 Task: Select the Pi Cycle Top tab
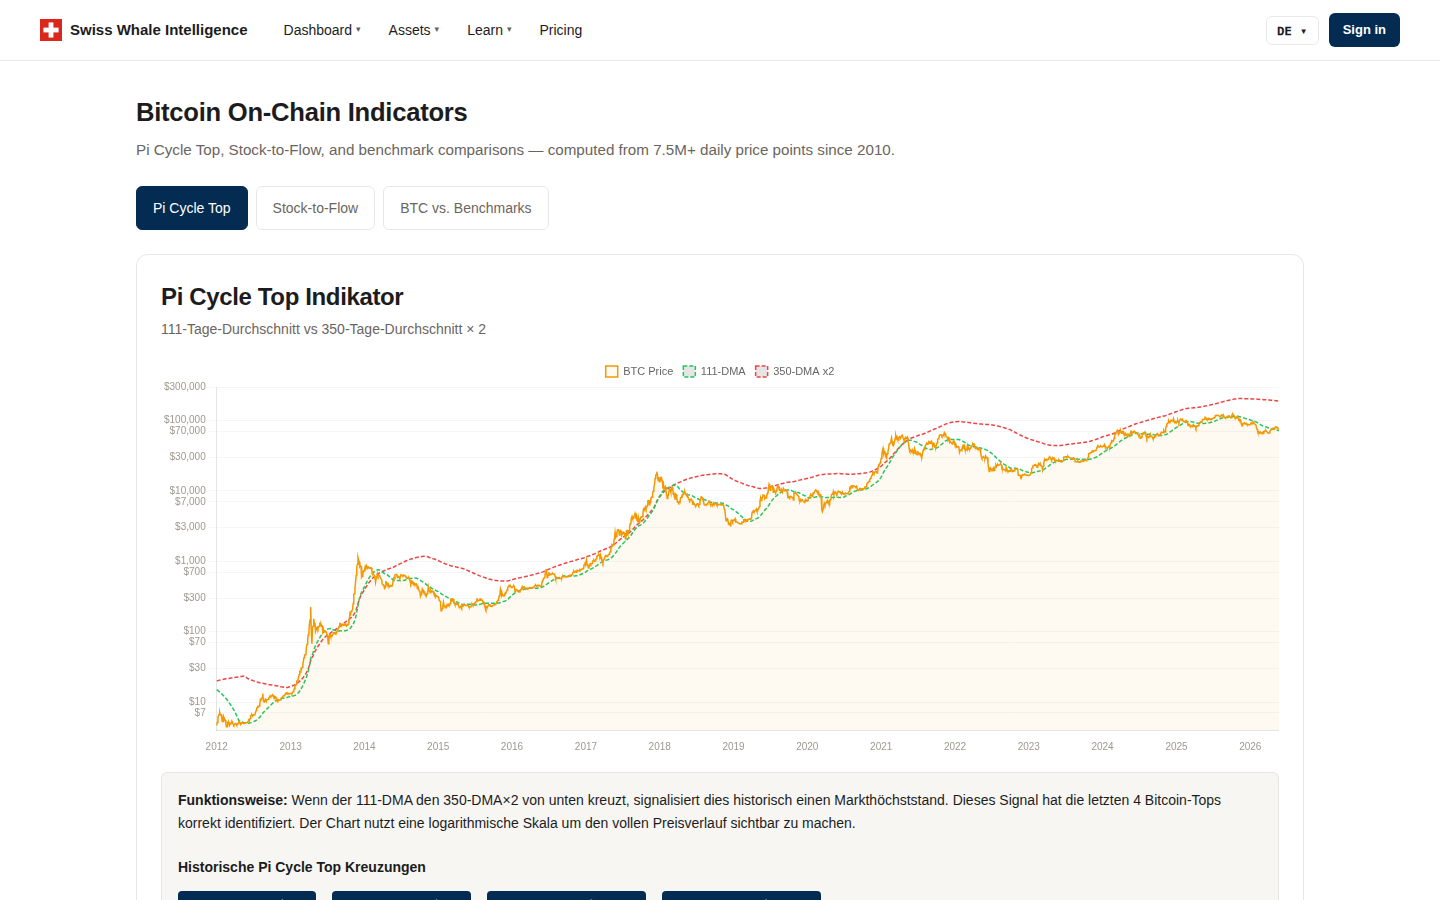click(x=192, y=208)
